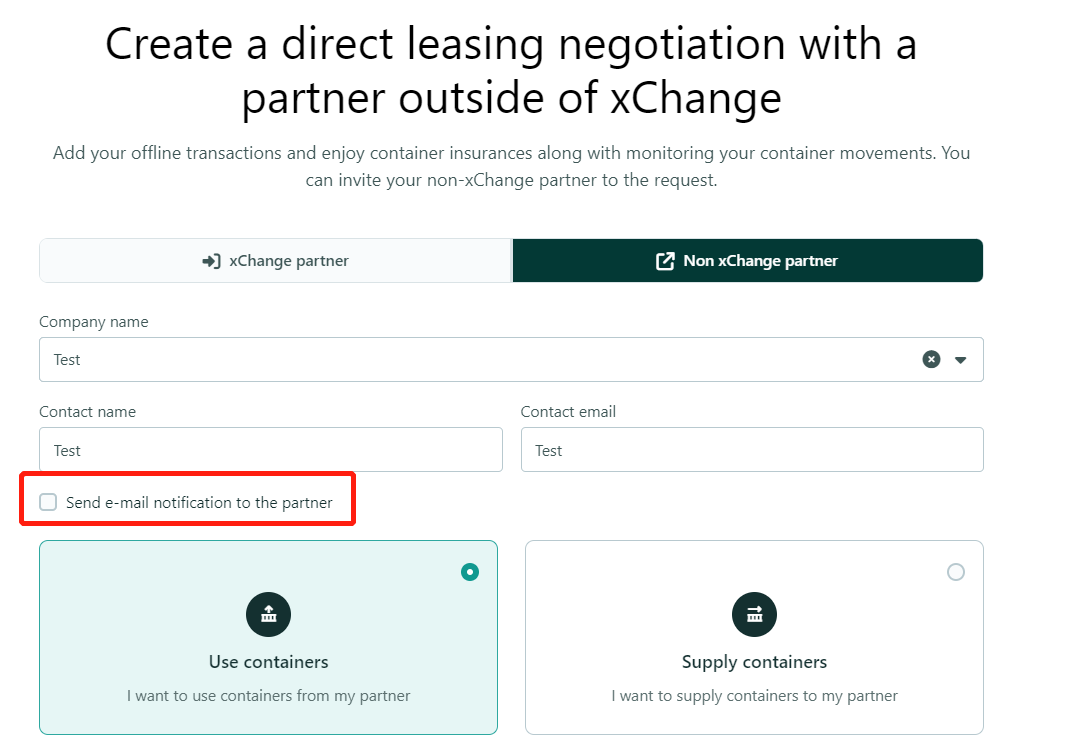Click the 'Send e-mail notification to the partner' label
This screenshot has height=754, width=1069.
tap(199, 503)
